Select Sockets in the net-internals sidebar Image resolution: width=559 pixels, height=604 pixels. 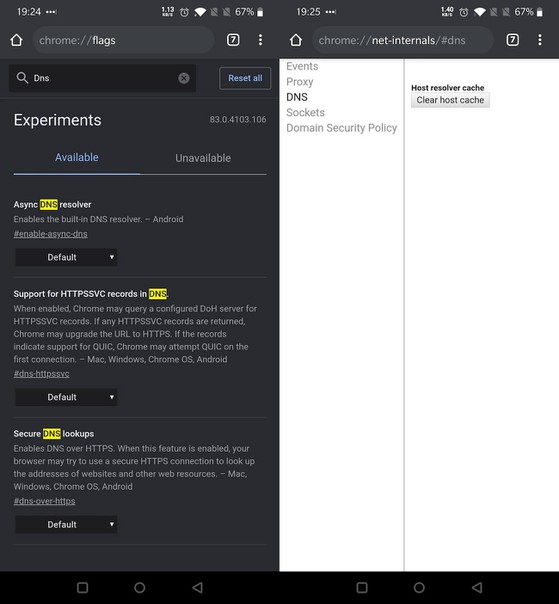tap(305, 112)
